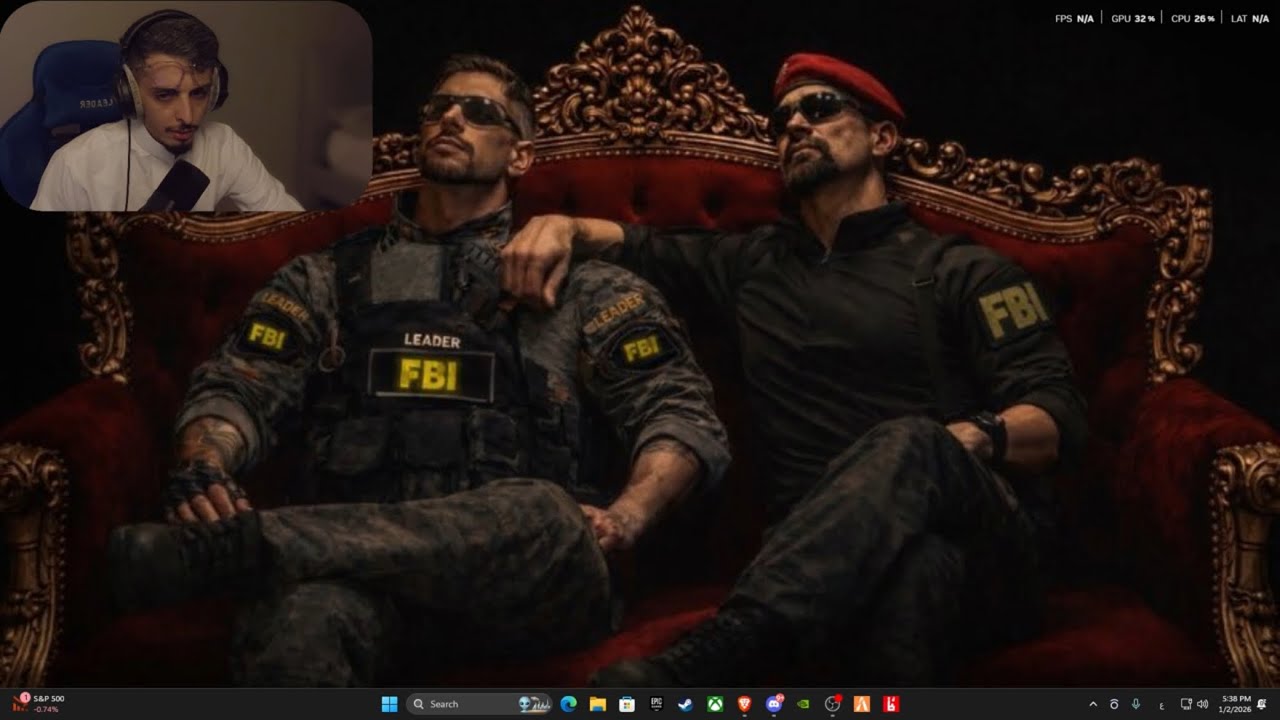The width and height of the screenshot is (1280, 720).
Task: Open the NVIDIA app icon
Action: pos(802,704)
